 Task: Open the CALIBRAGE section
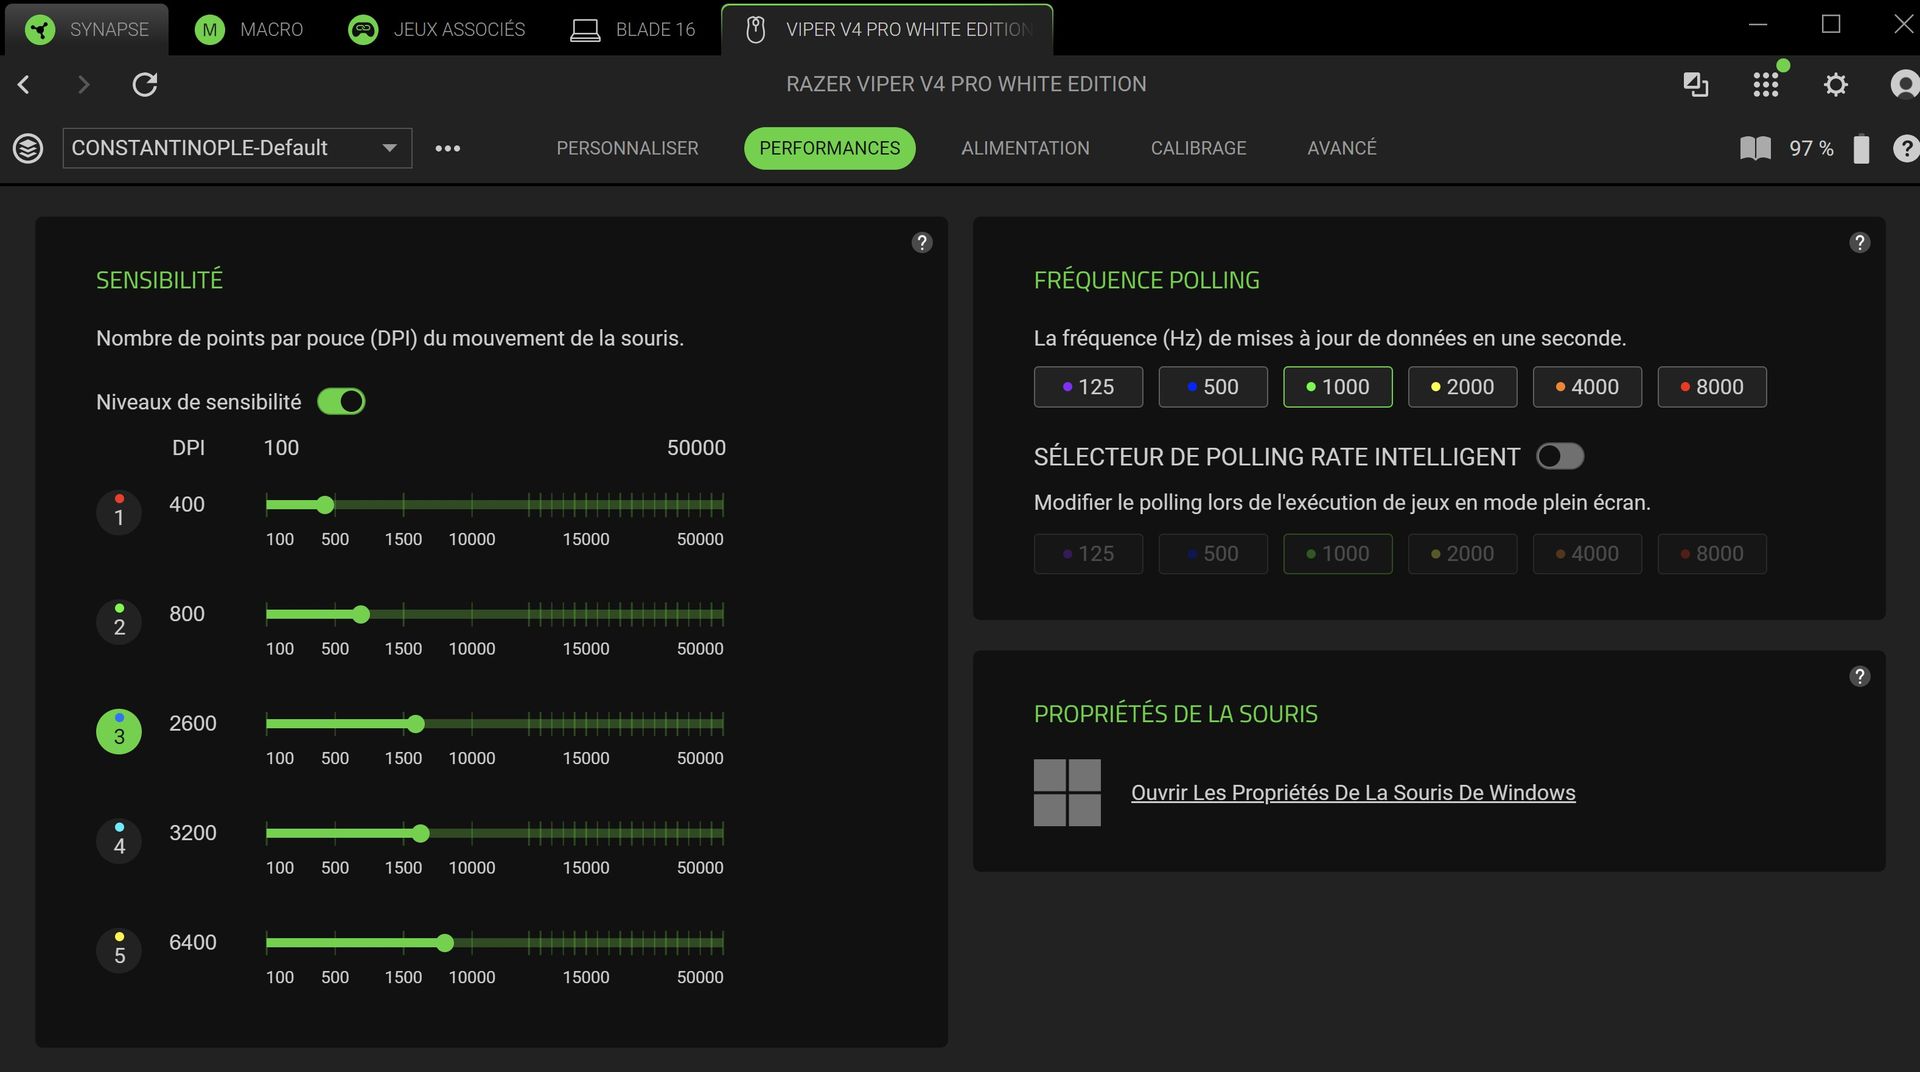[x=1198, y=148]
